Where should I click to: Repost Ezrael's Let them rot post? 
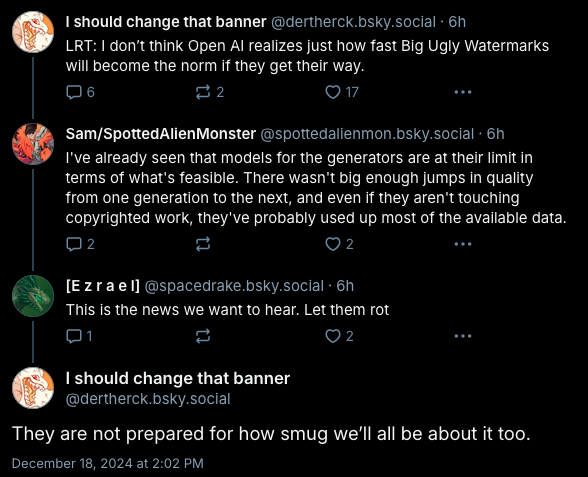(203, 336)
